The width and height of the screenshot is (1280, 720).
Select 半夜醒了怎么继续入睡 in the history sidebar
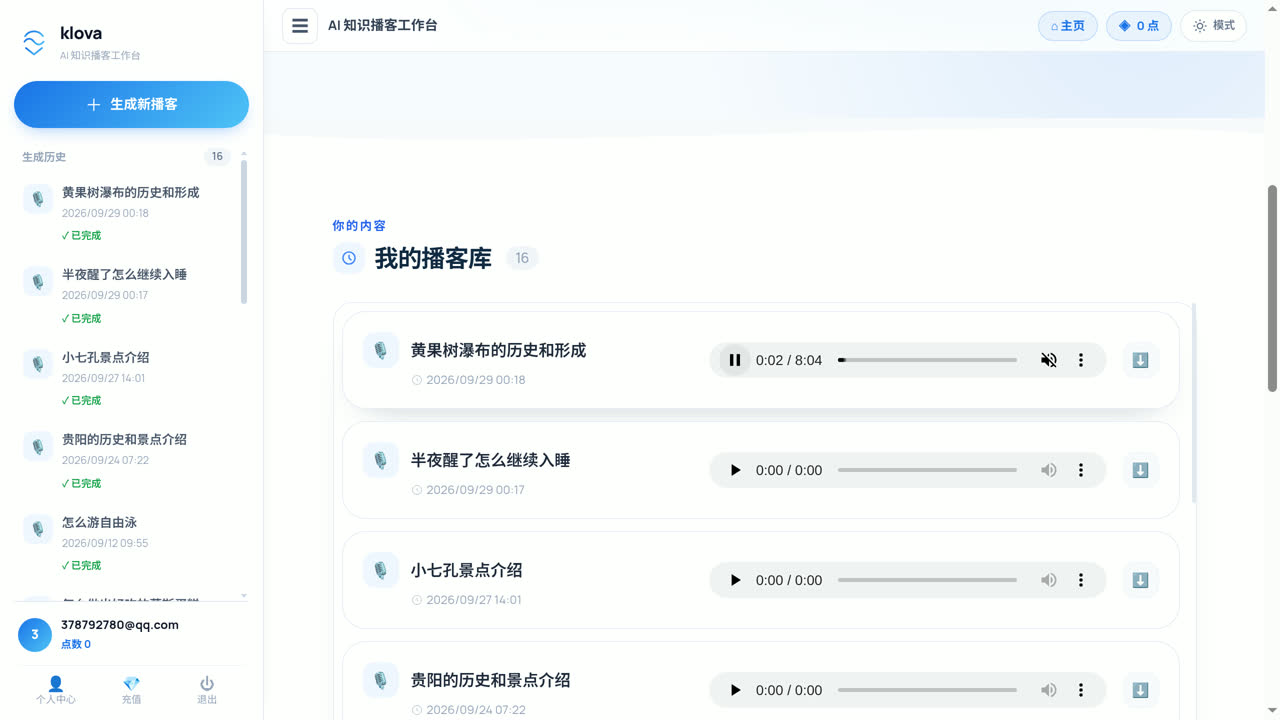[127, 295]
